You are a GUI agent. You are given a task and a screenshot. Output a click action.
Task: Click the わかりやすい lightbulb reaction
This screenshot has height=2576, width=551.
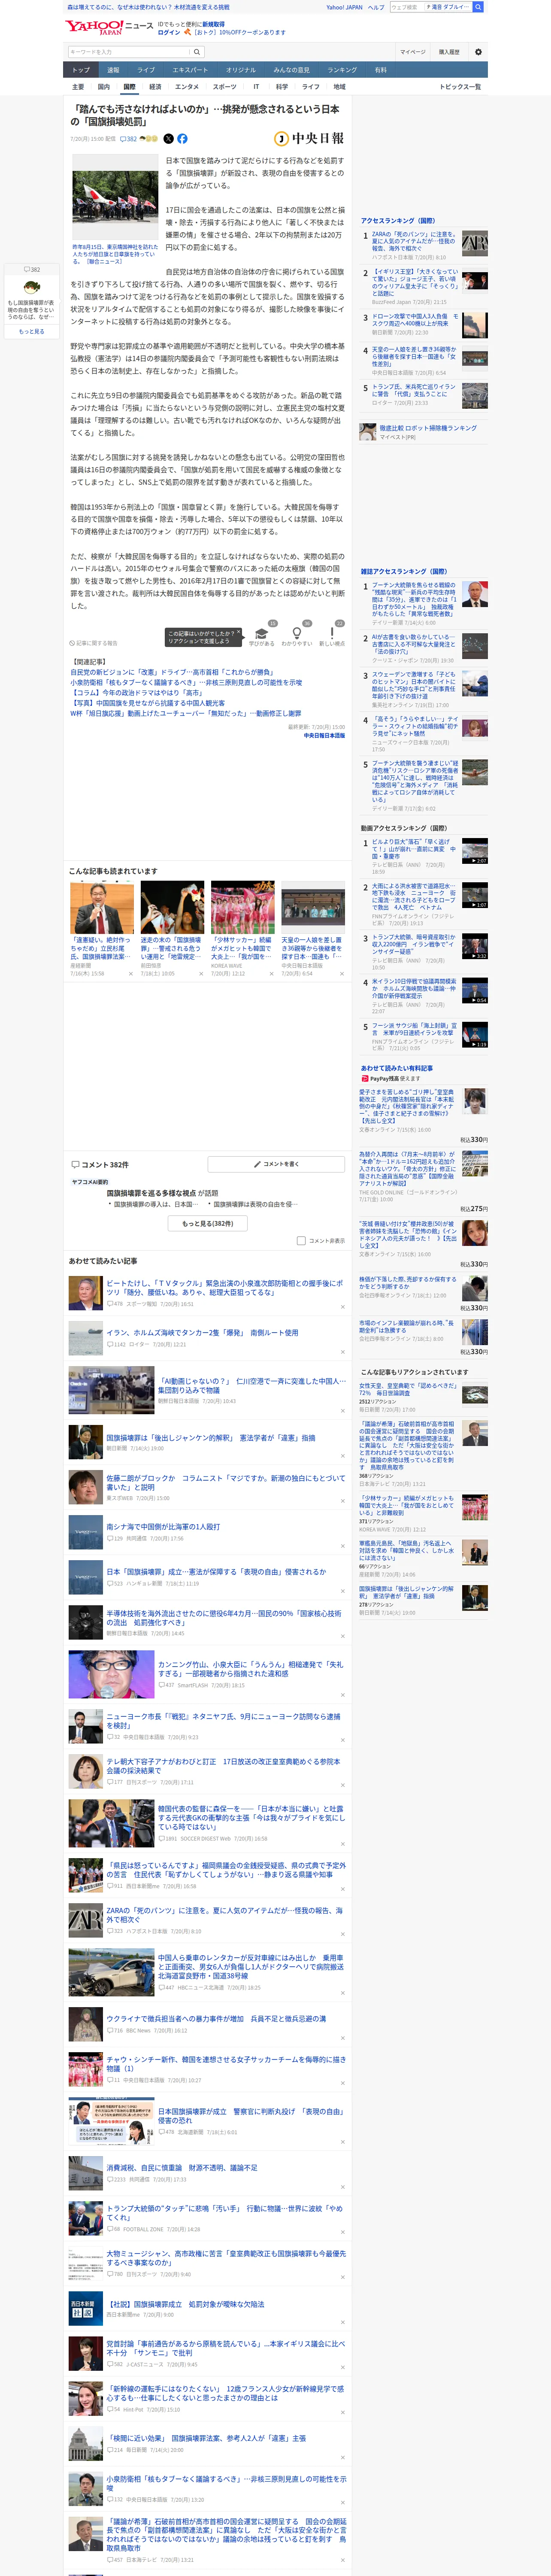pyautogui.click(x=296, y=634)
